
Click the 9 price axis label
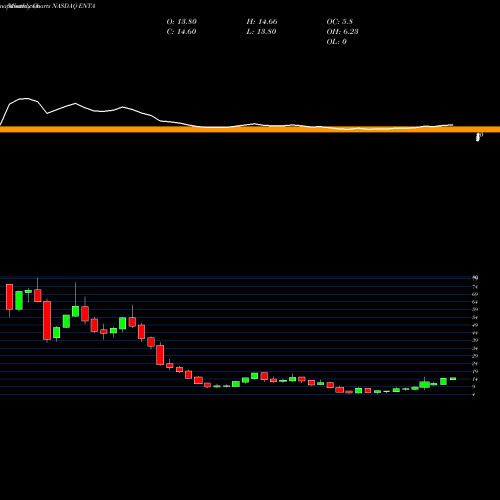(x=474, y=387)
